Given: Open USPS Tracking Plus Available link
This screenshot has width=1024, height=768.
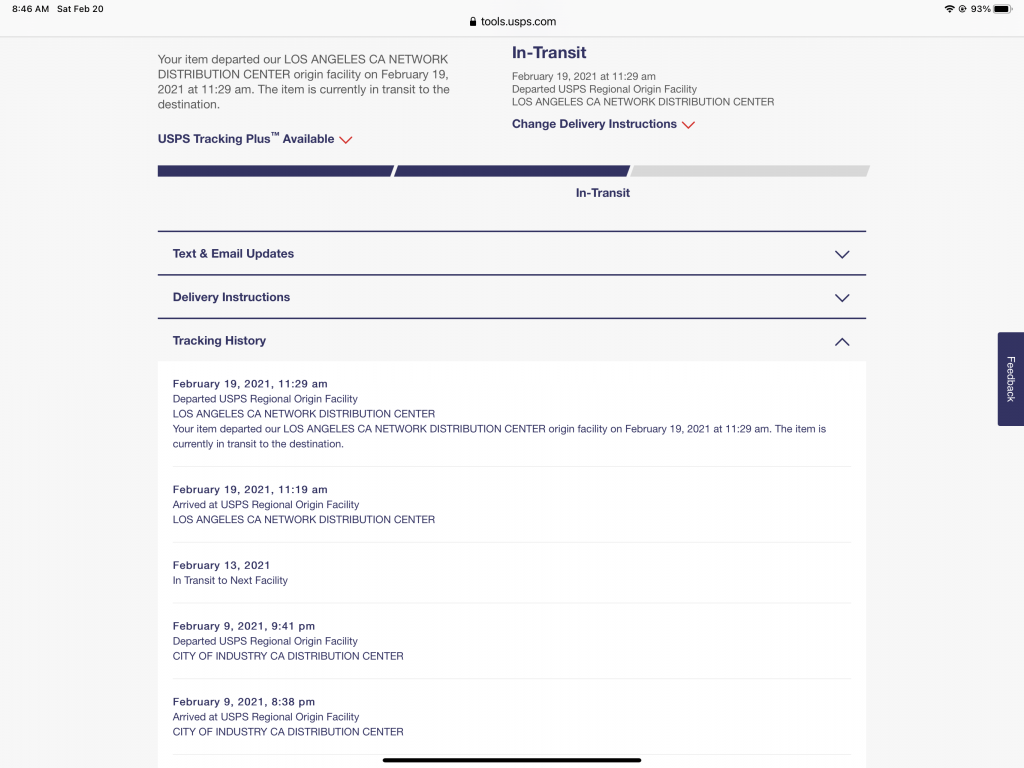Looking at the screenshot, I should pos(246,139).
